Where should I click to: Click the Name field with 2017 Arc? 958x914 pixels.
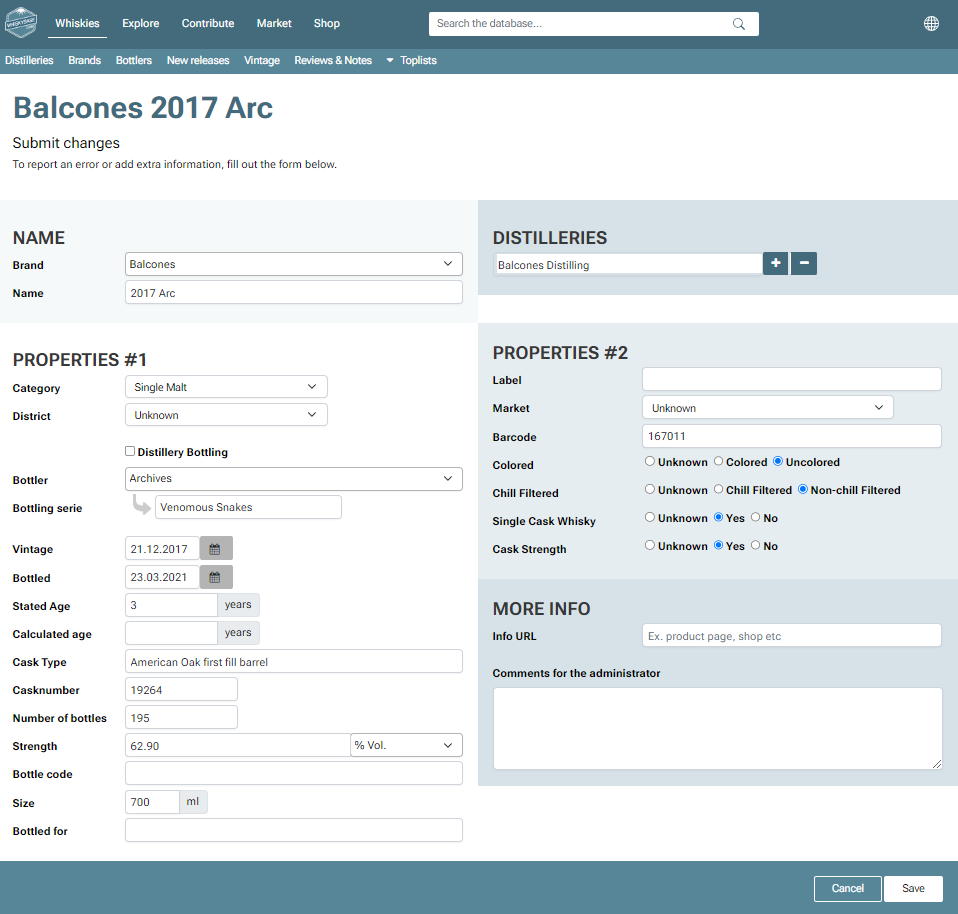pyautogui.click(x=293, y=293)
